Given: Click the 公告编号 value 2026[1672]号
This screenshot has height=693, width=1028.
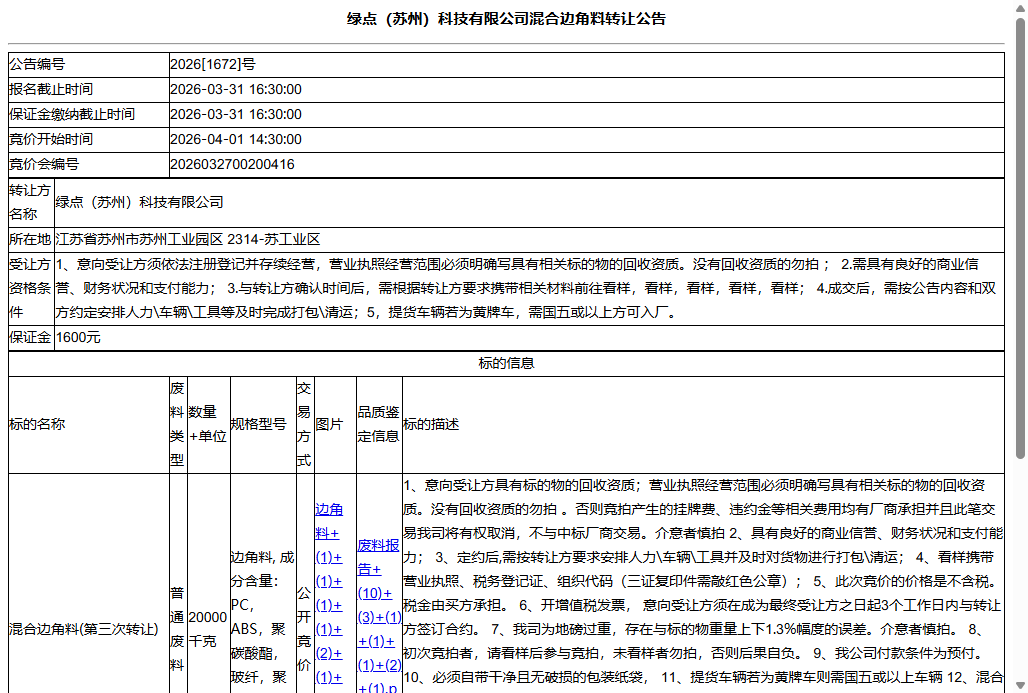Looking at the screenshot, I should [212, 64].
